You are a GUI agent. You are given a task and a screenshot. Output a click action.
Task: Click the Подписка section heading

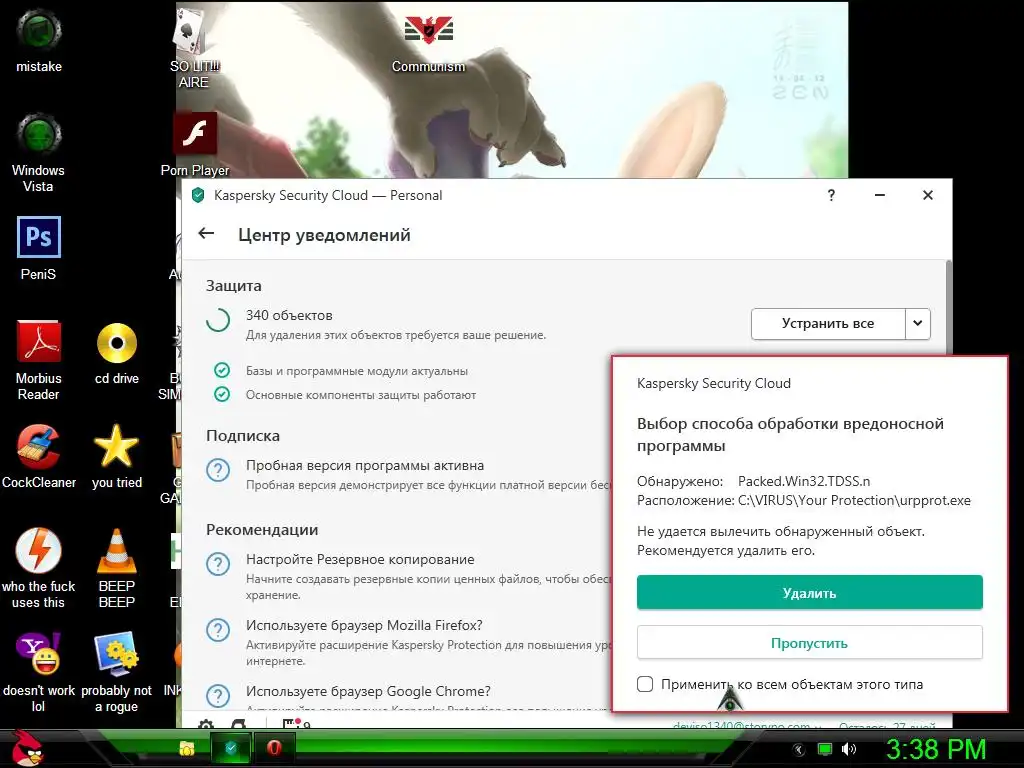click(x=243, y=436)
